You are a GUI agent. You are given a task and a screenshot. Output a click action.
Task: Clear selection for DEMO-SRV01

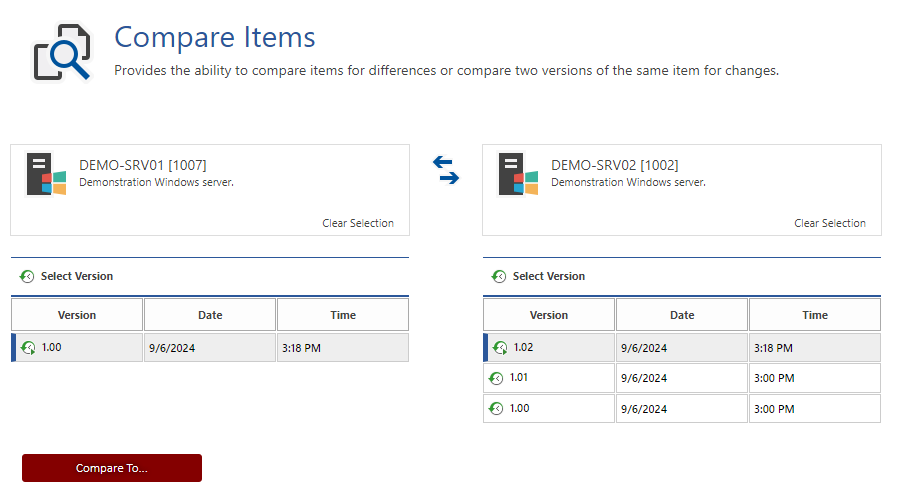coord(358,223)
